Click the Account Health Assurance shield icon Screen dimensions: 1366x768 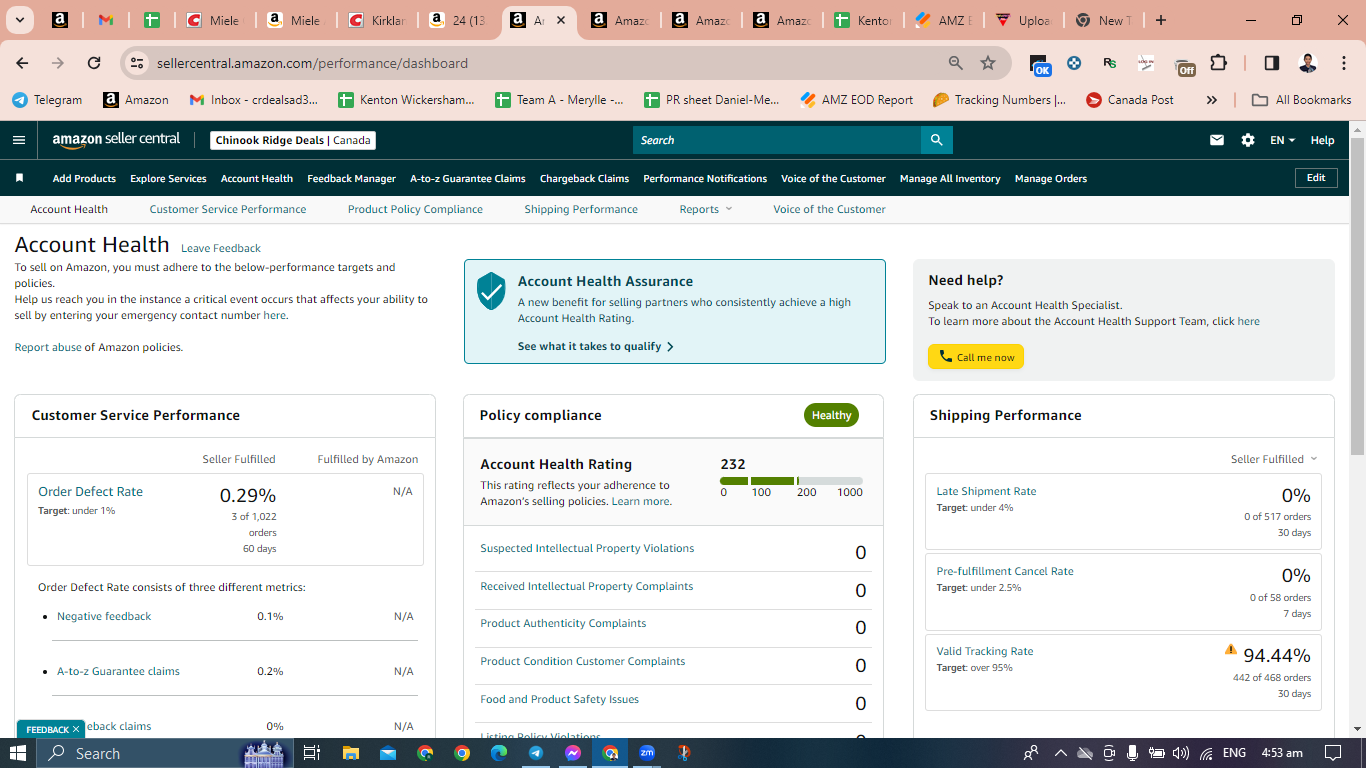(x=491, y=291)
